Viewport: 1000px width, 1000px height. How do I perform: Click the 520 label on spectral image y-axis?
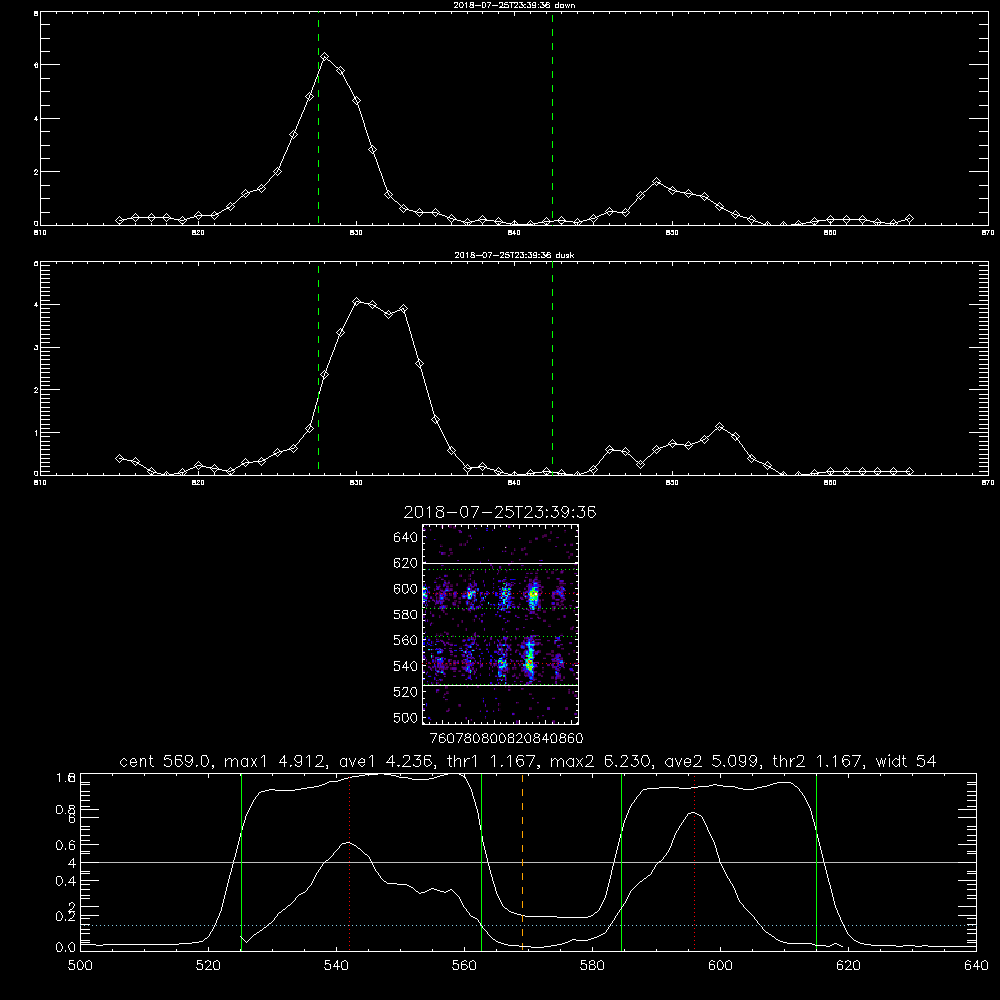coord(406,692)
